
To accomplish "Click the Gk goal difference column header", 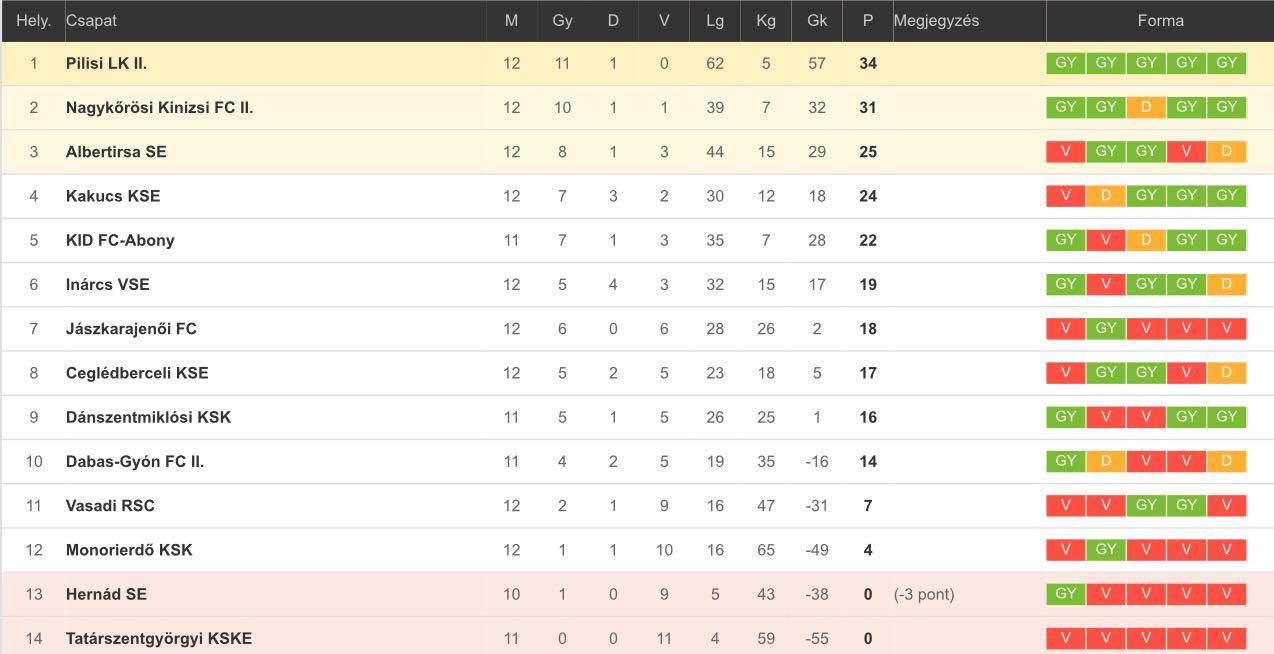I will point(817,21).
